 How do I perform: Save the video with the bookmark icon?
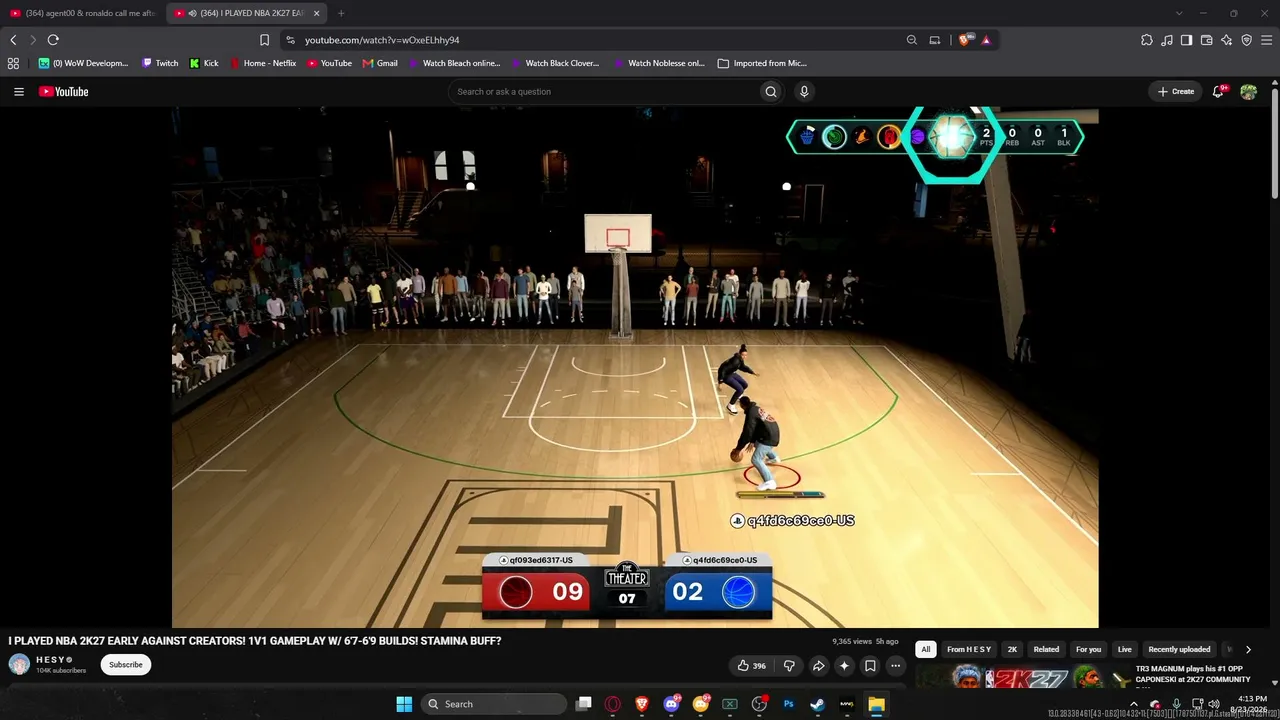pyautogui.click(x=870, y=666)
